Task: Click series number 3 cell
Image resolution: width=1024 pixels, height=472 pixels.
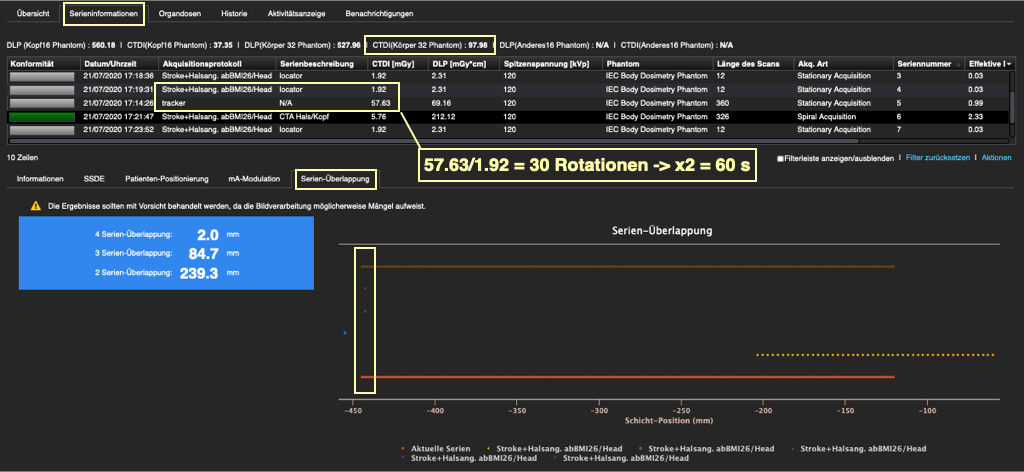Action: tap(899, 76)
